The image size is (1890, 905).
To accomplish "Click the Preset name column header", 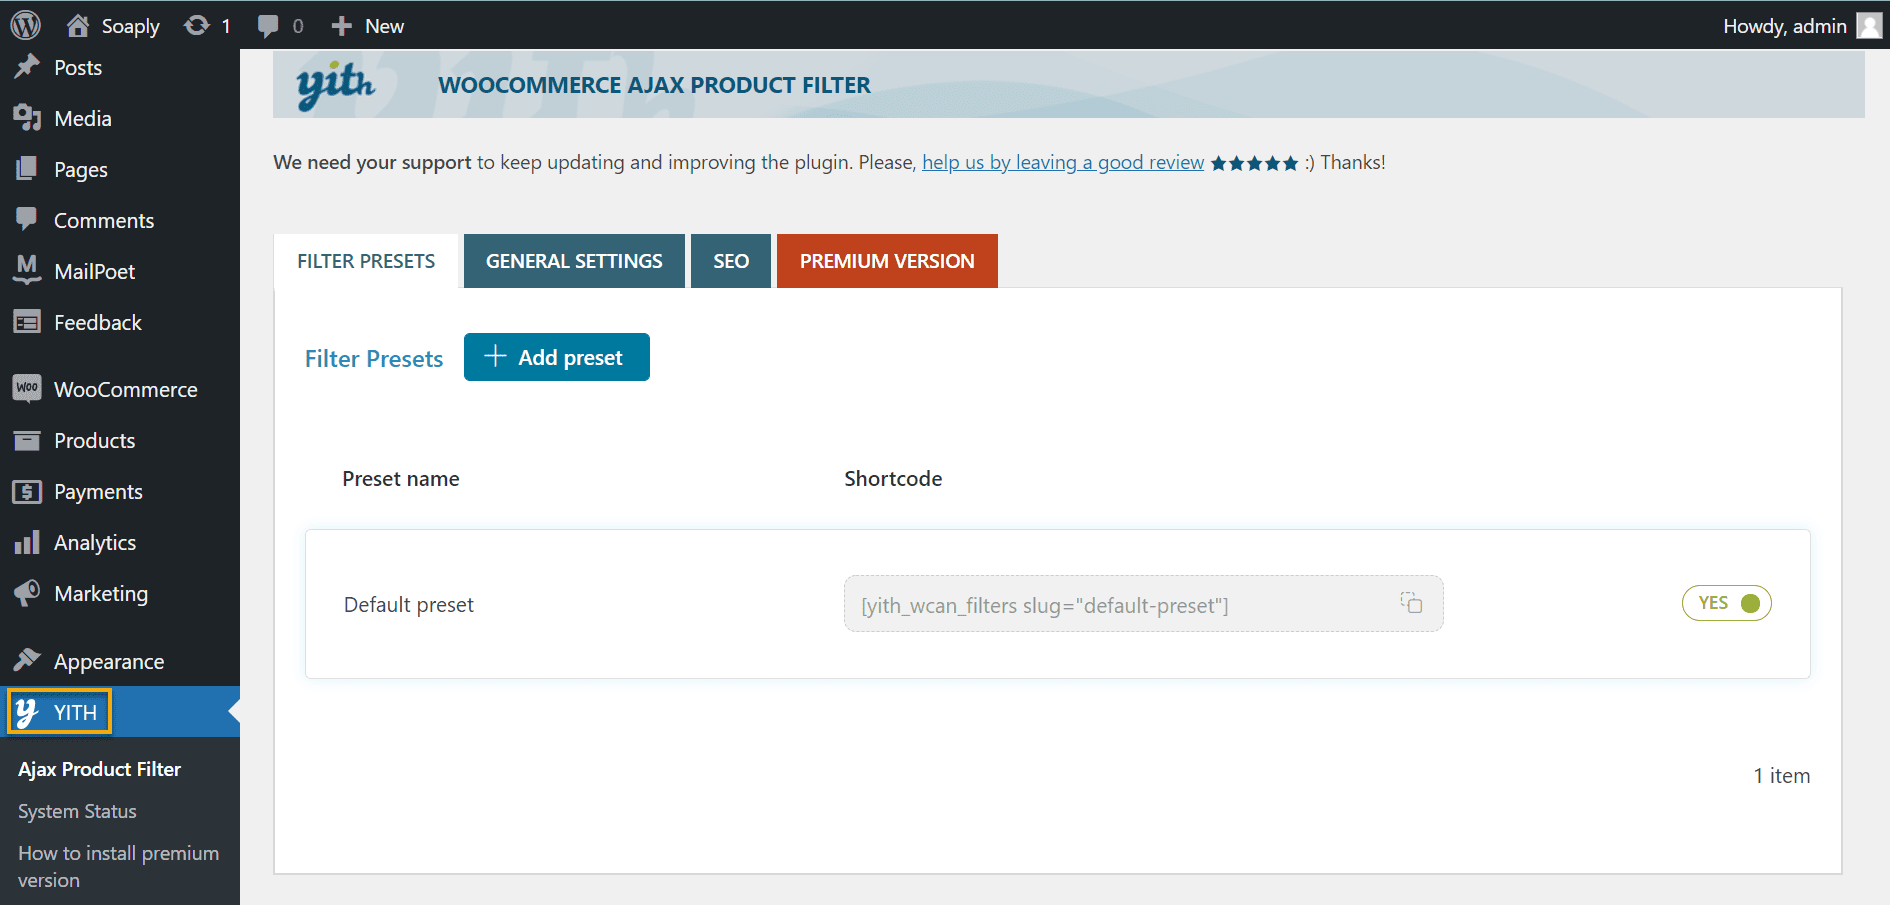I will [x=401, y=478].
